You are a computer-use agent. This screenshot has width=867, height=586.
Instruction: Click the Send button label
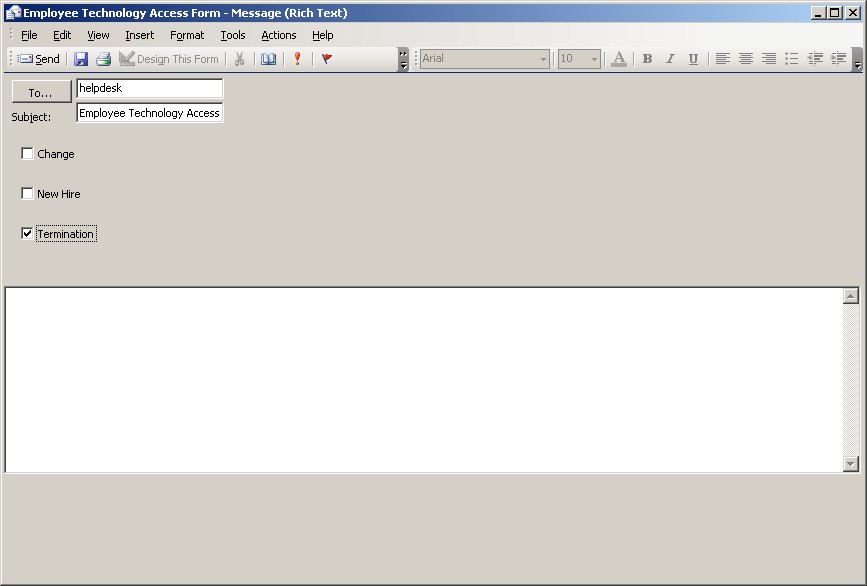pyautogui.click(x=48, y=59)
